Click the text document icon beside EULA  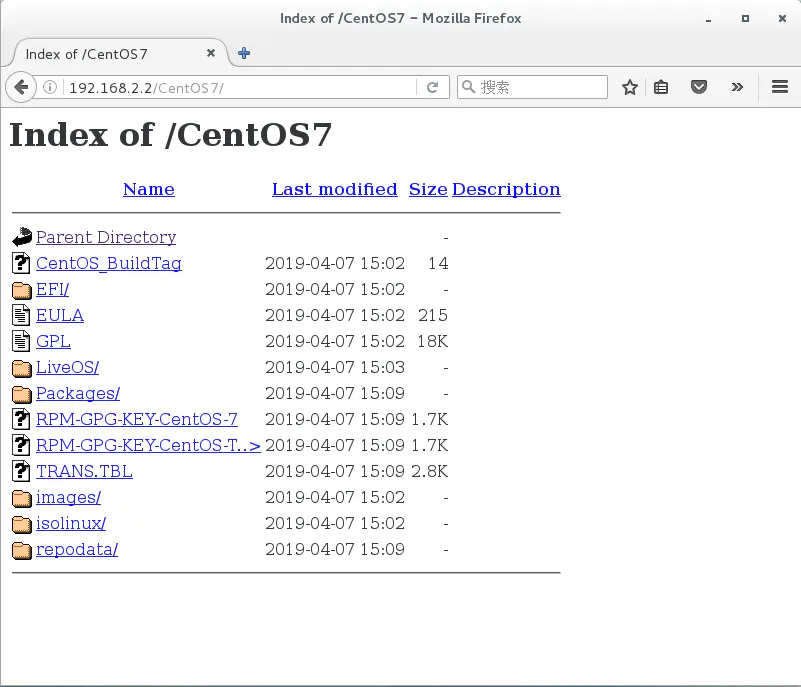[21, 315]
